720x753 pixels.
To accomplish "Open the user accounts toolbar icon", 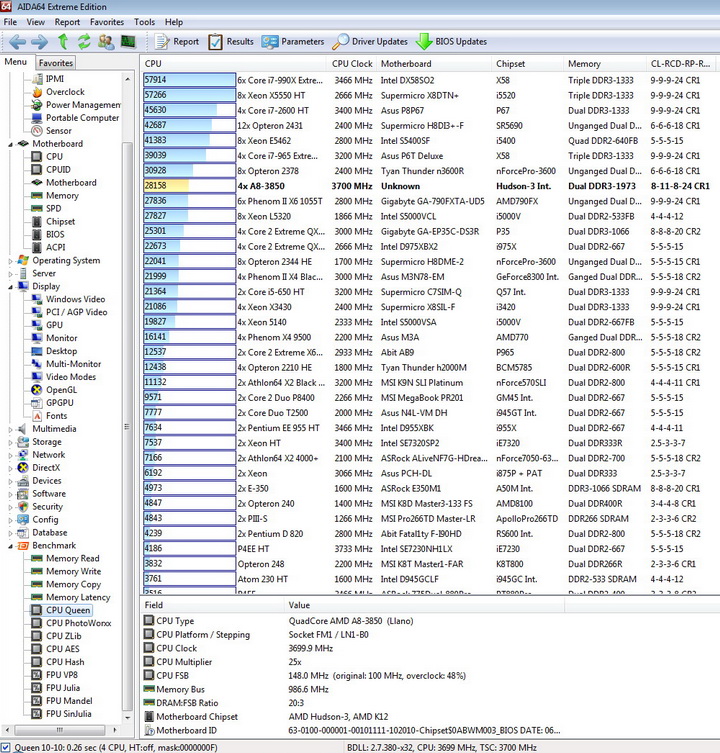I will pyautogui.click(x=106, y=42).
